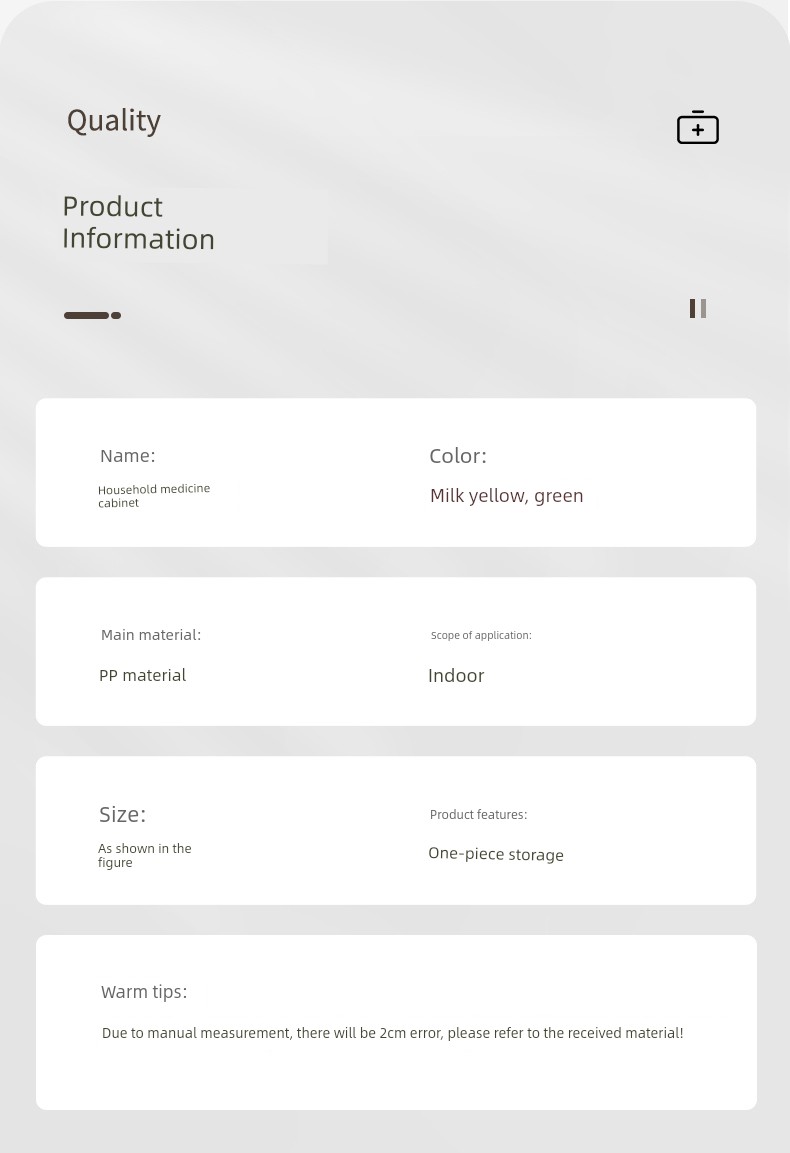Click As shown in the figure text

point(144,855)
